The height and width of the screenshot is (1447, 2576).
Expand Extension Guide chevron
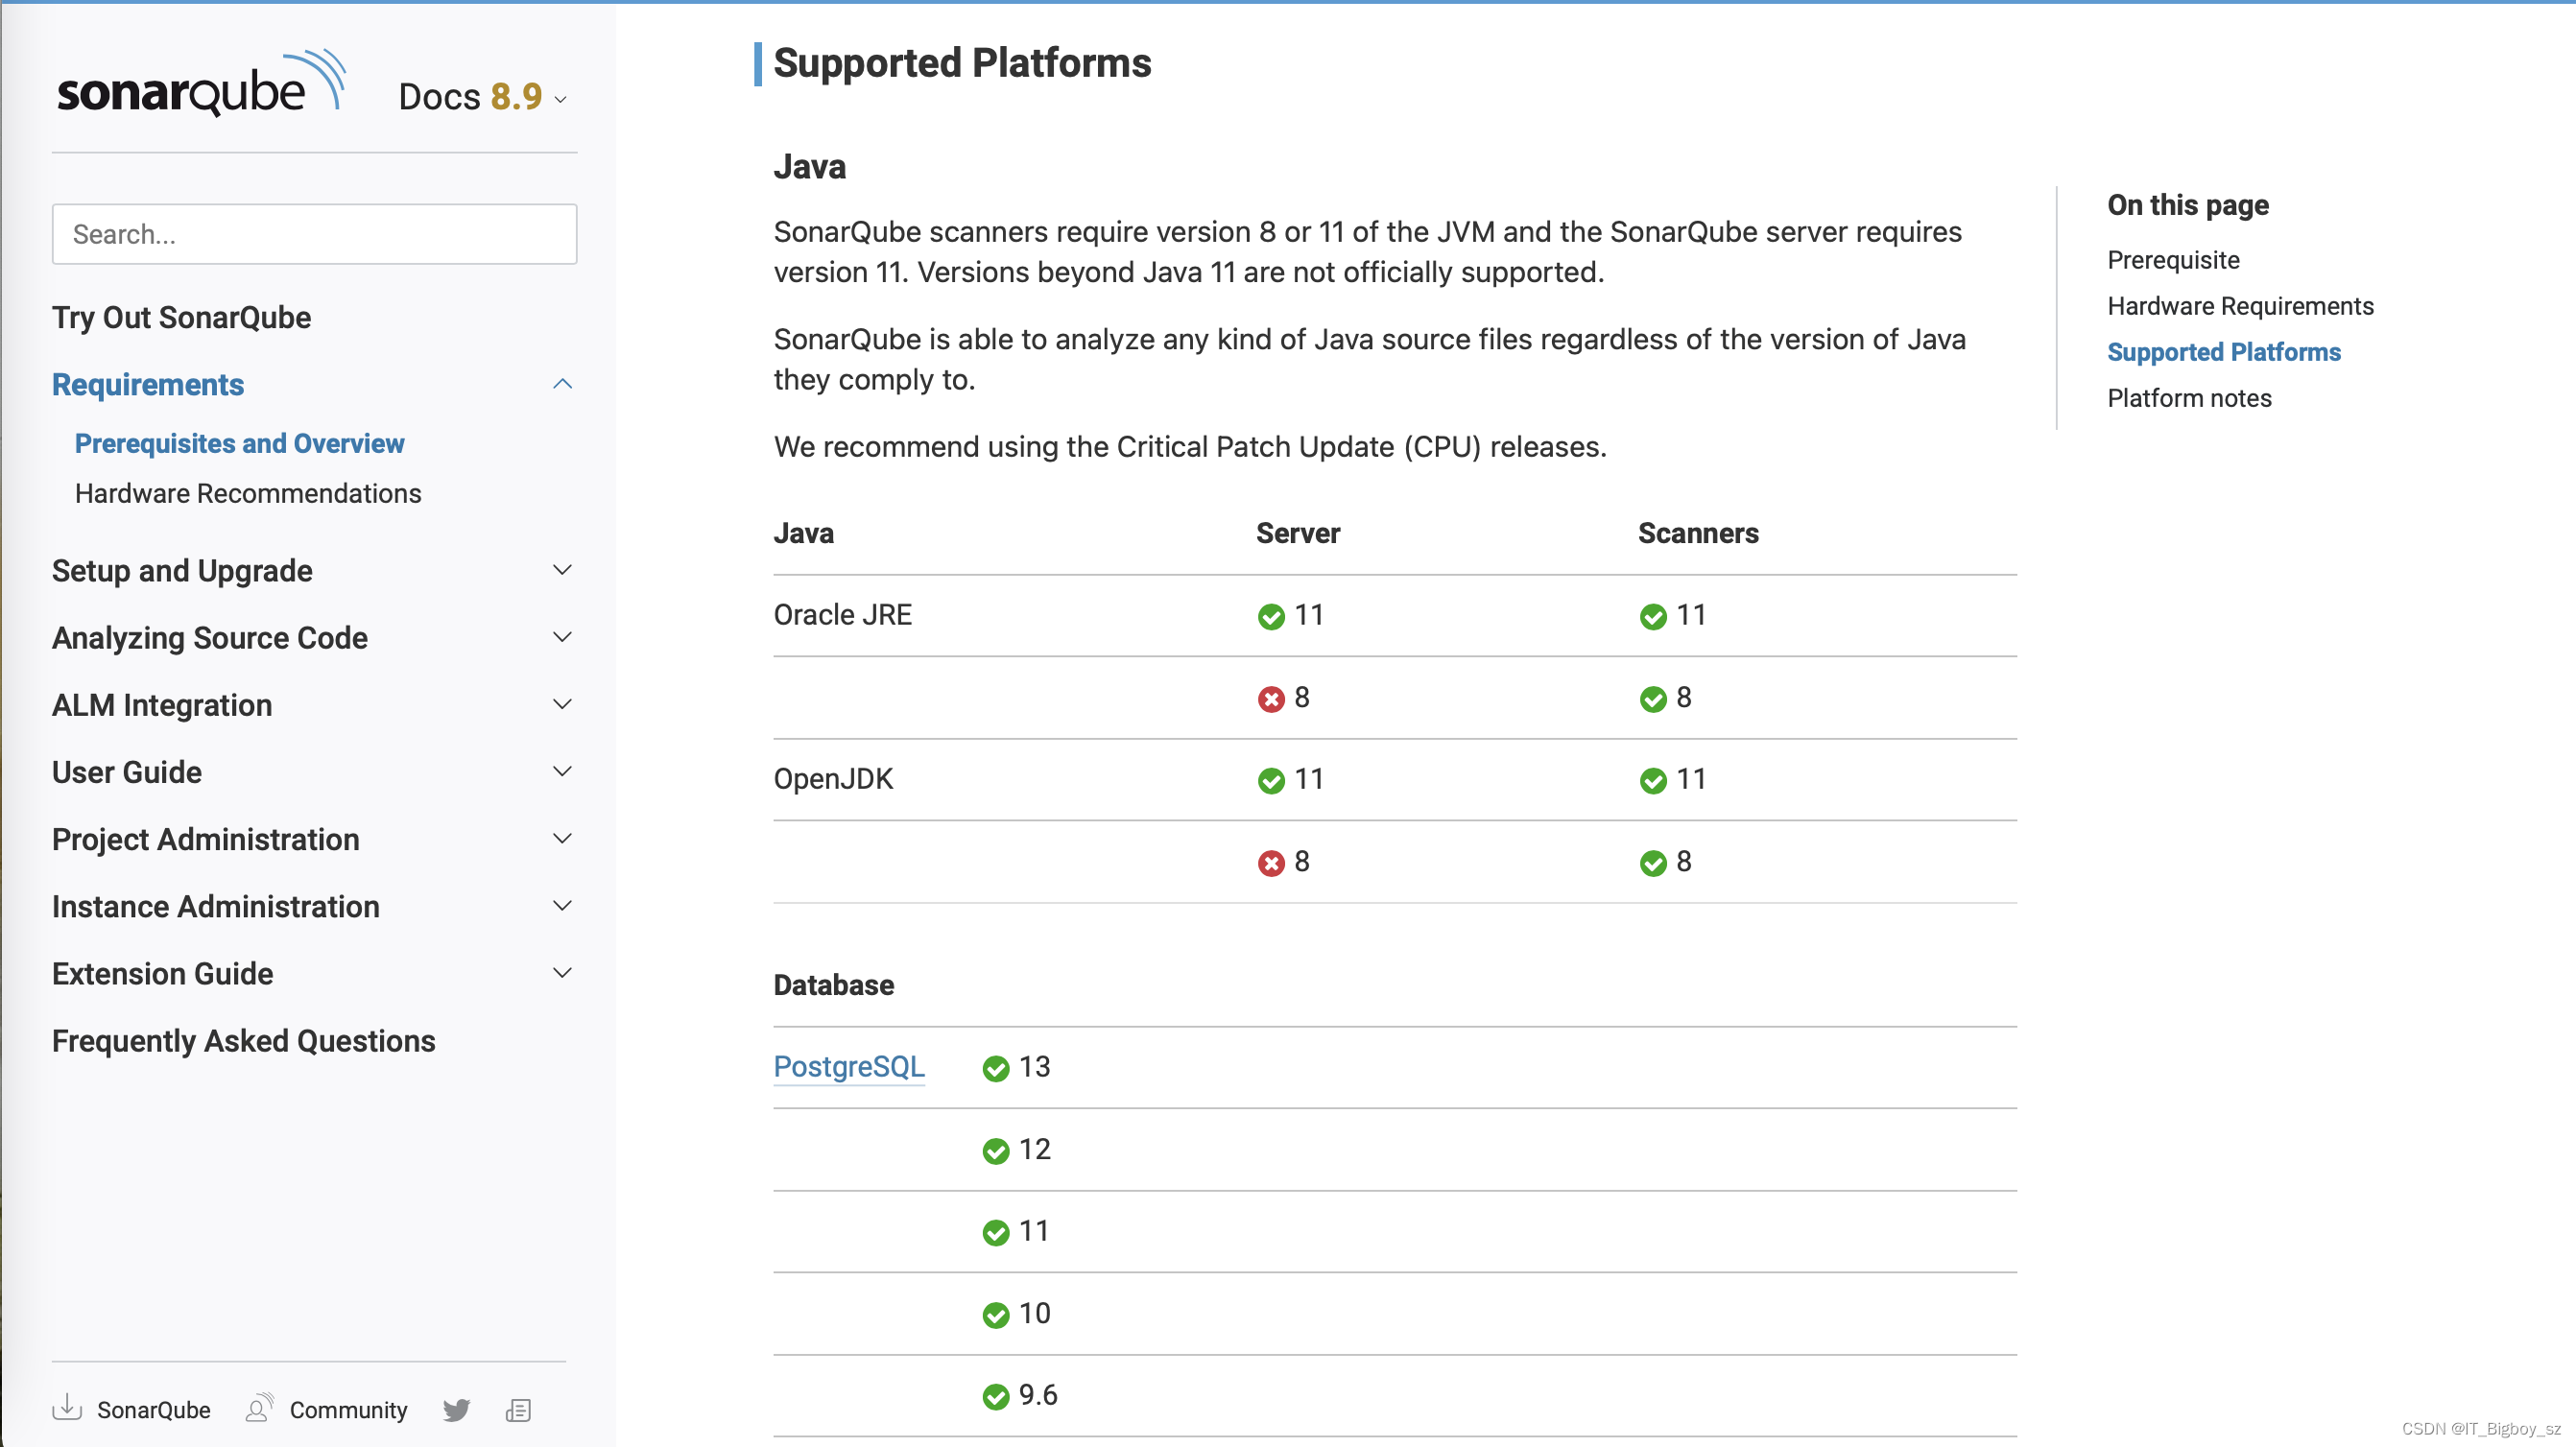pyautogui.click(x=563, y=972)
